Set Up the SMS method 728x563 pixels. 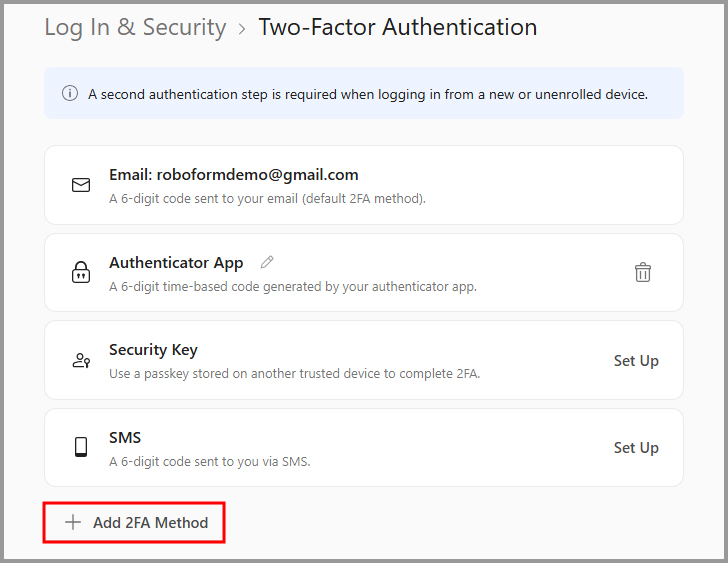pos(636,448)
